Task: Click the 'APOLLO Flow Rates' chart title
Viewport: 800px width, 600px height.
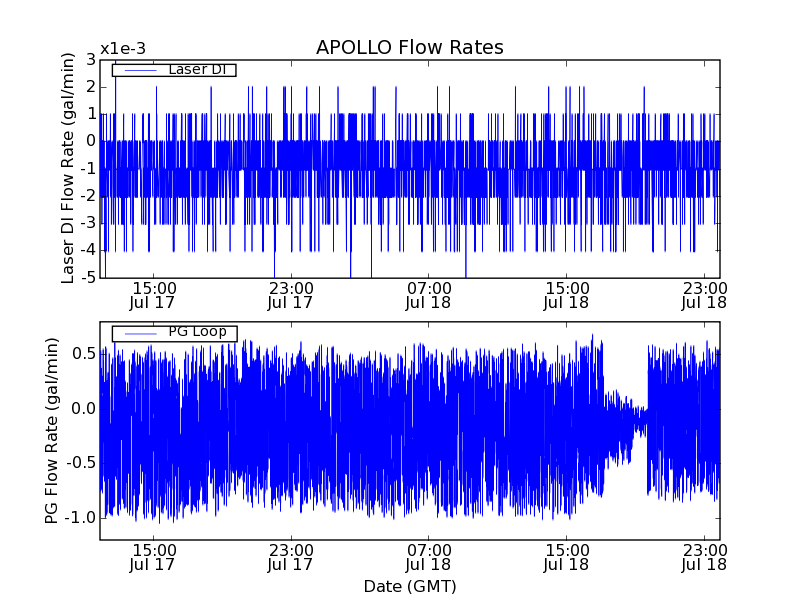Action: pyautogui.click(x=410, y=47)
